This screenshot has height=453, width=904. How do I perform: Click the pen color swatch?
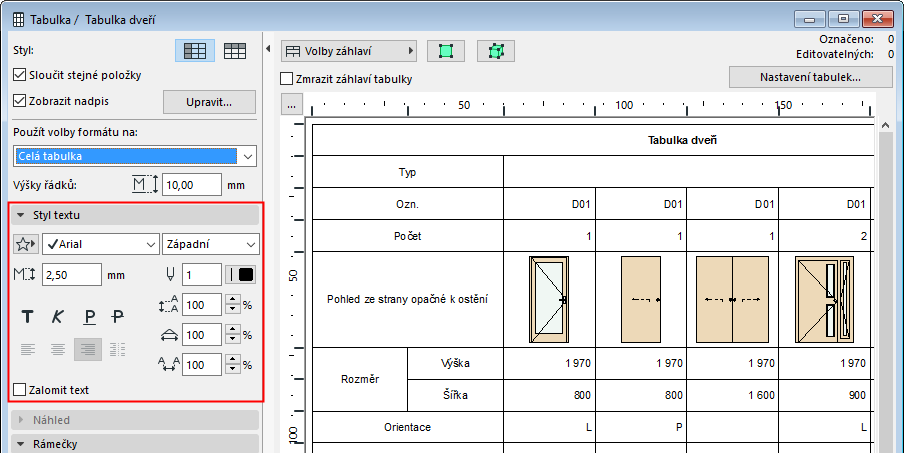pos(241,275)
